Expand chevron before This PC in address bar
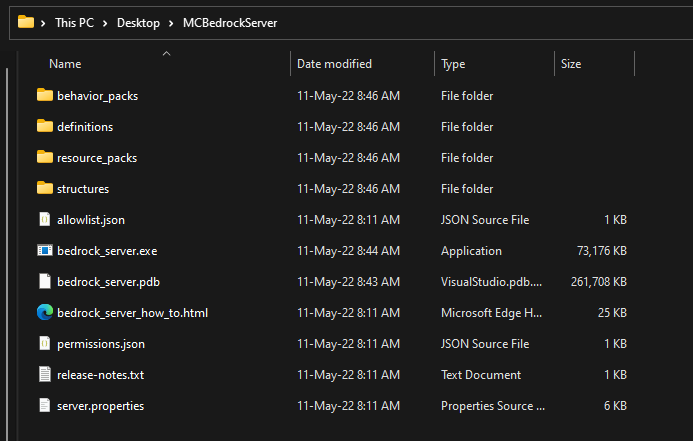This screenshot has width=693, height=441. pos(43,23)
